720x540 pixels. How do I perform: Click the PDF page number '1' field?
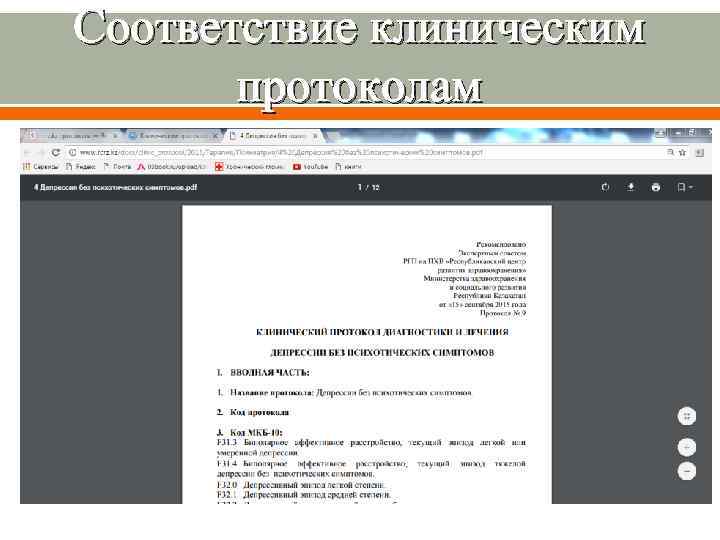360,187
